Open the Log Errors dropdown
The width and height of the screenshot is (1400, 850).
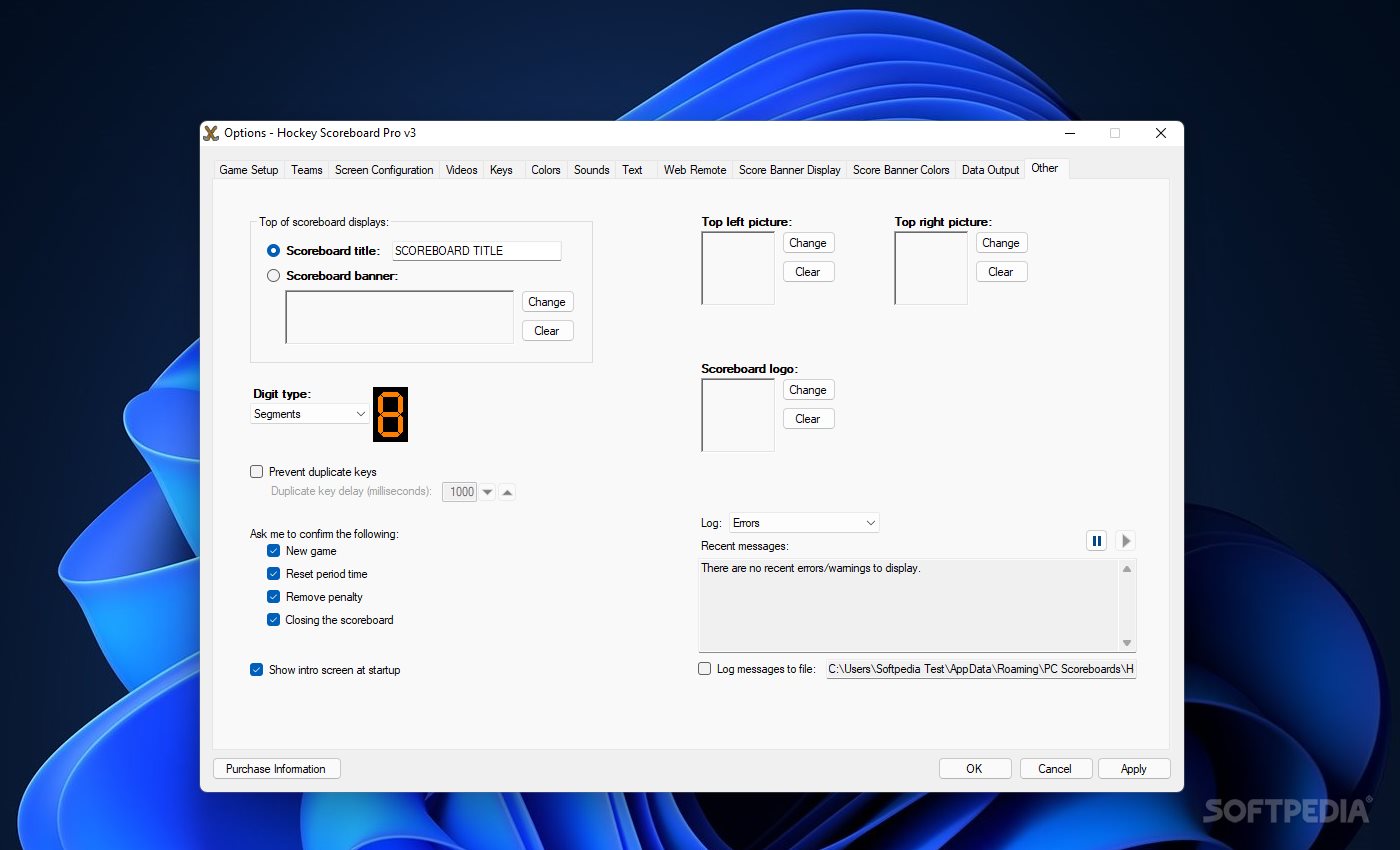click(804, 523)
